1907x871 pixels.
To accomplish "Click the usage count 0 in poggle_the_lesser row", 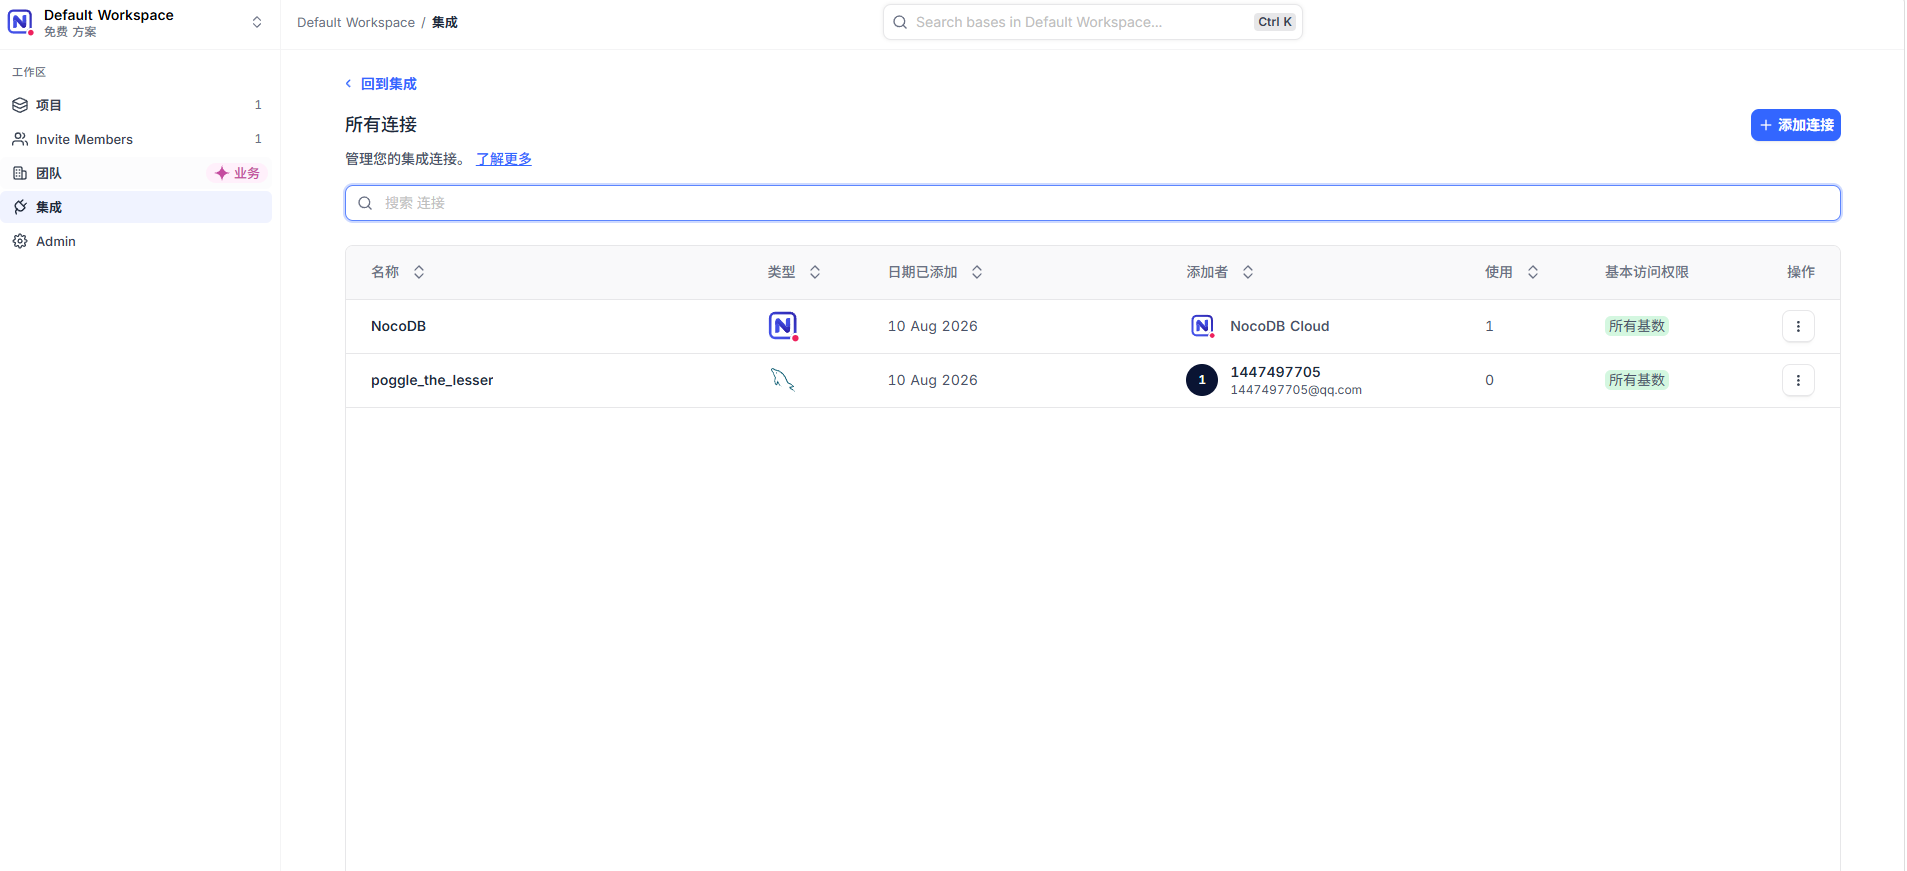I will click(x=1489, y=380).
